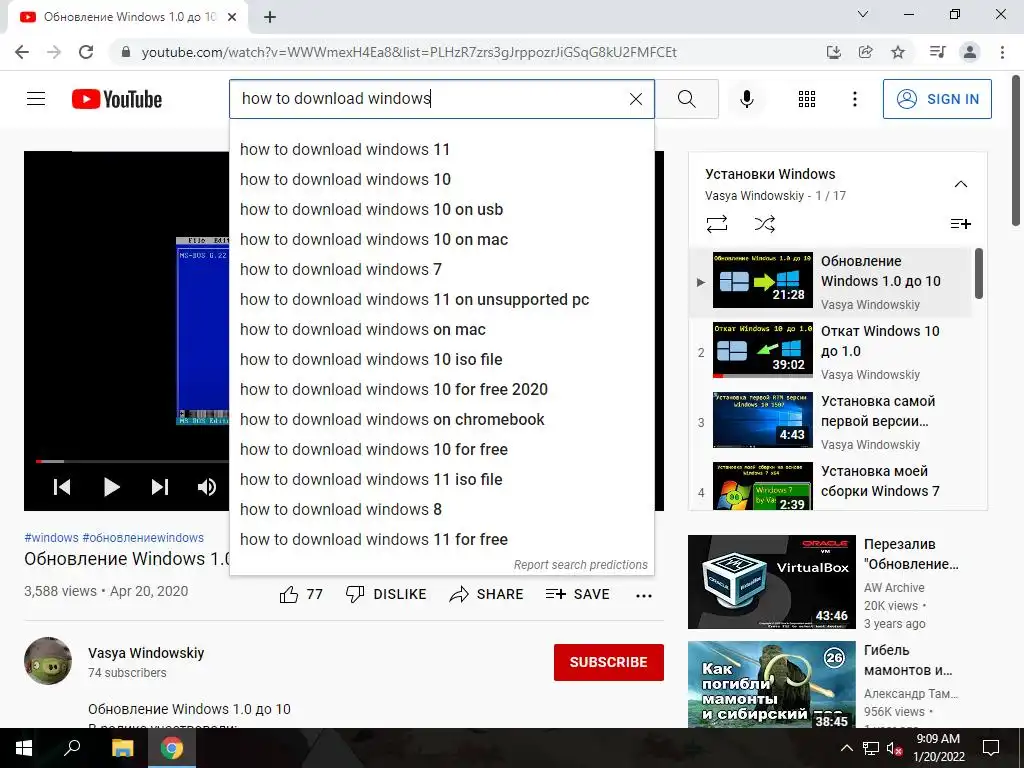This screenshot has width=1024, height=768.
Task: Click the SAVE button under the video
Action: pos(577,594)
